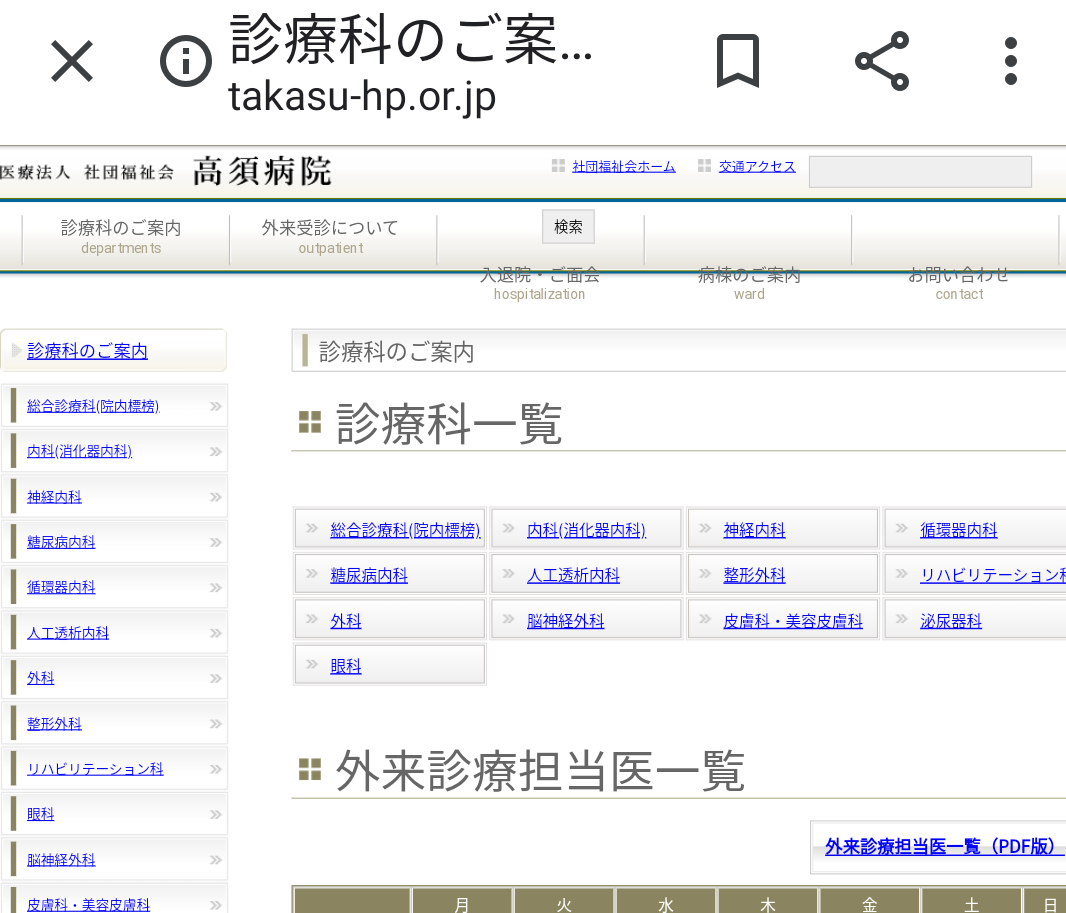Select 整形外科 in department grid
This screenshot has width=1066, height=913.
pos(754,575)
